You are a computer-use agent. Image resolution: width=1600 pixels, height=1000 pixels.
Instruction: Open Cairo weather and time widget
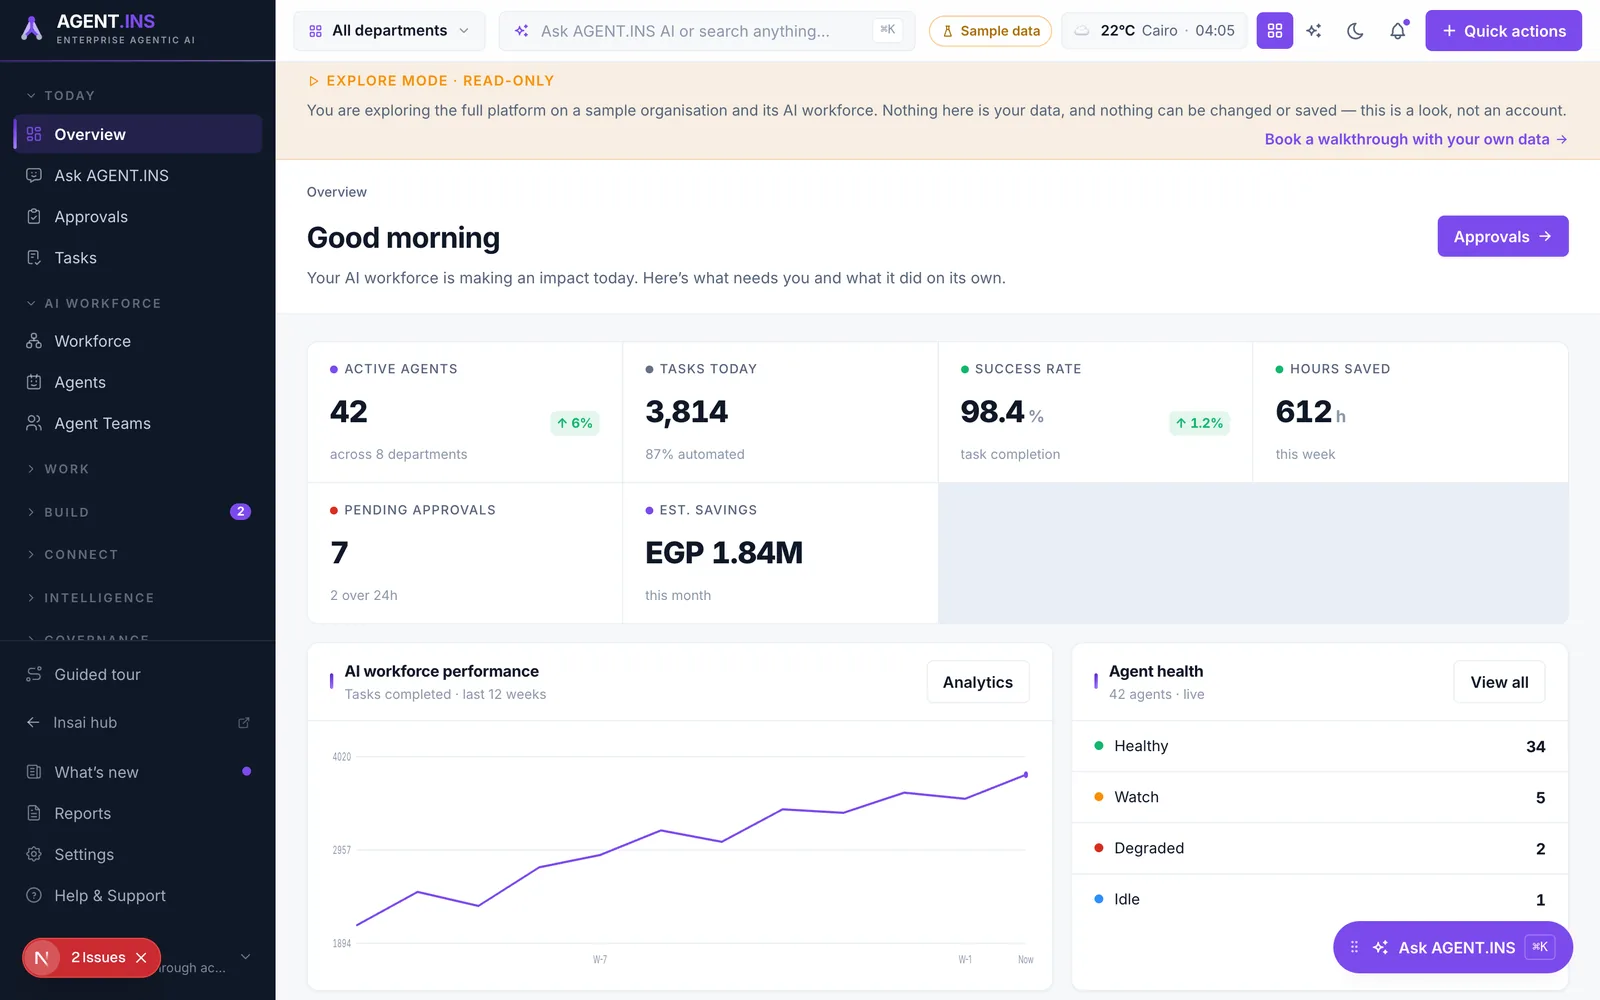pos(1154,31)
